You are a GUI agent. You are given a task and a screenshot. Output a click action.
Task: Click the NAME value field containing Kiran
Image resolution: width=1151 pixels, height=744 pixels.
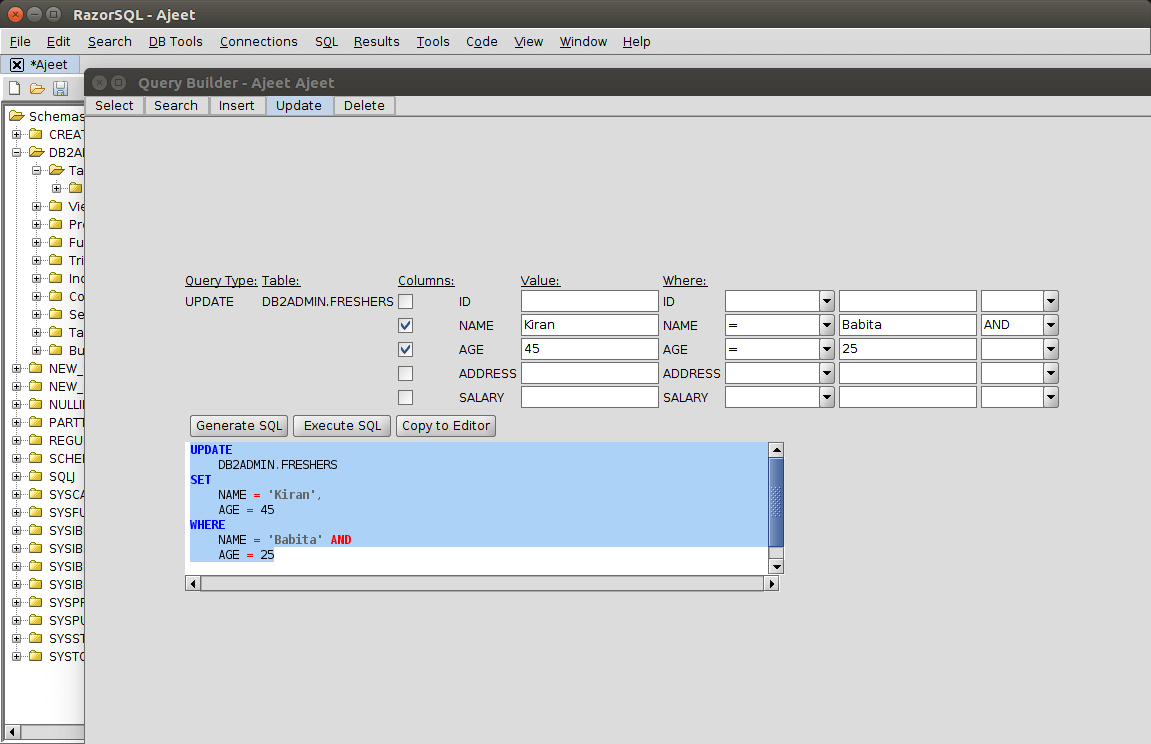click(589, 325)
